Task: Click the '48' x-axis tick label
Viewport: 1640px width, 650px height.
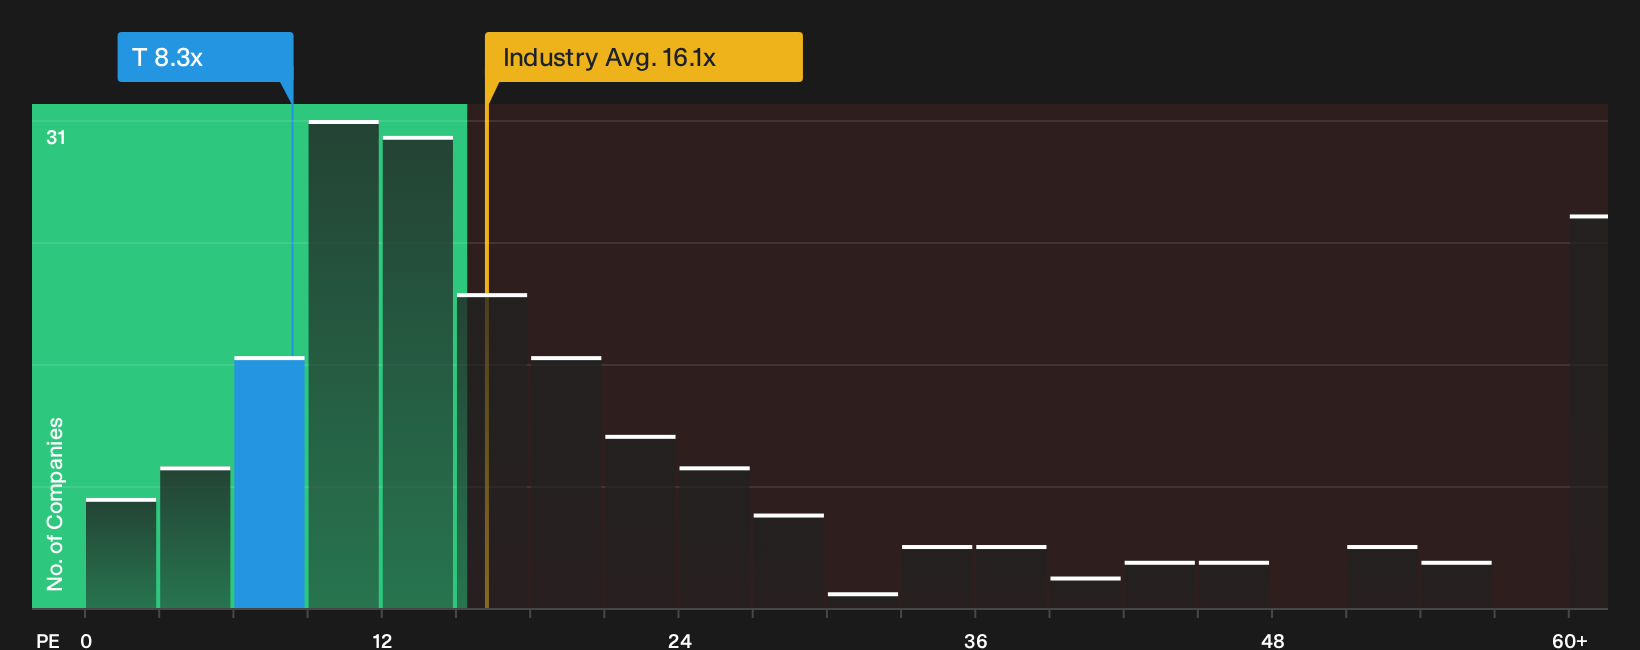Action: 1272,640
